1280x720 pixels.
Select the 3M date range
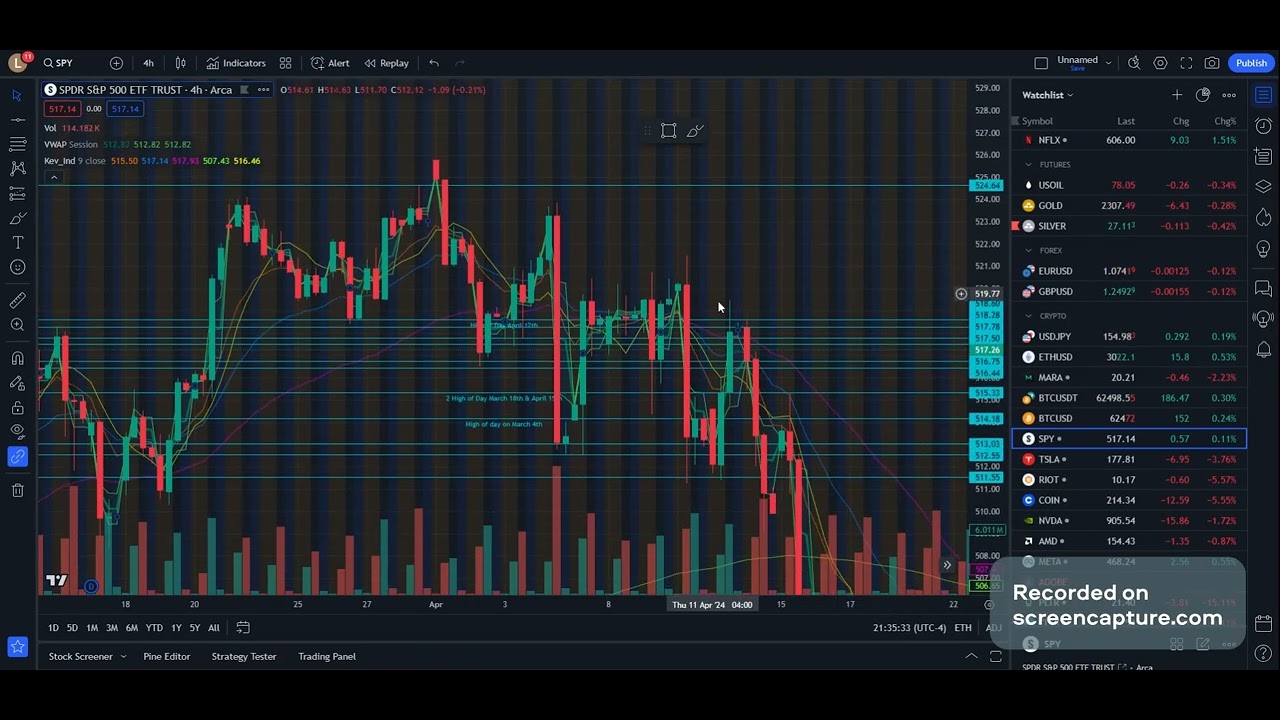click(112, 628)
